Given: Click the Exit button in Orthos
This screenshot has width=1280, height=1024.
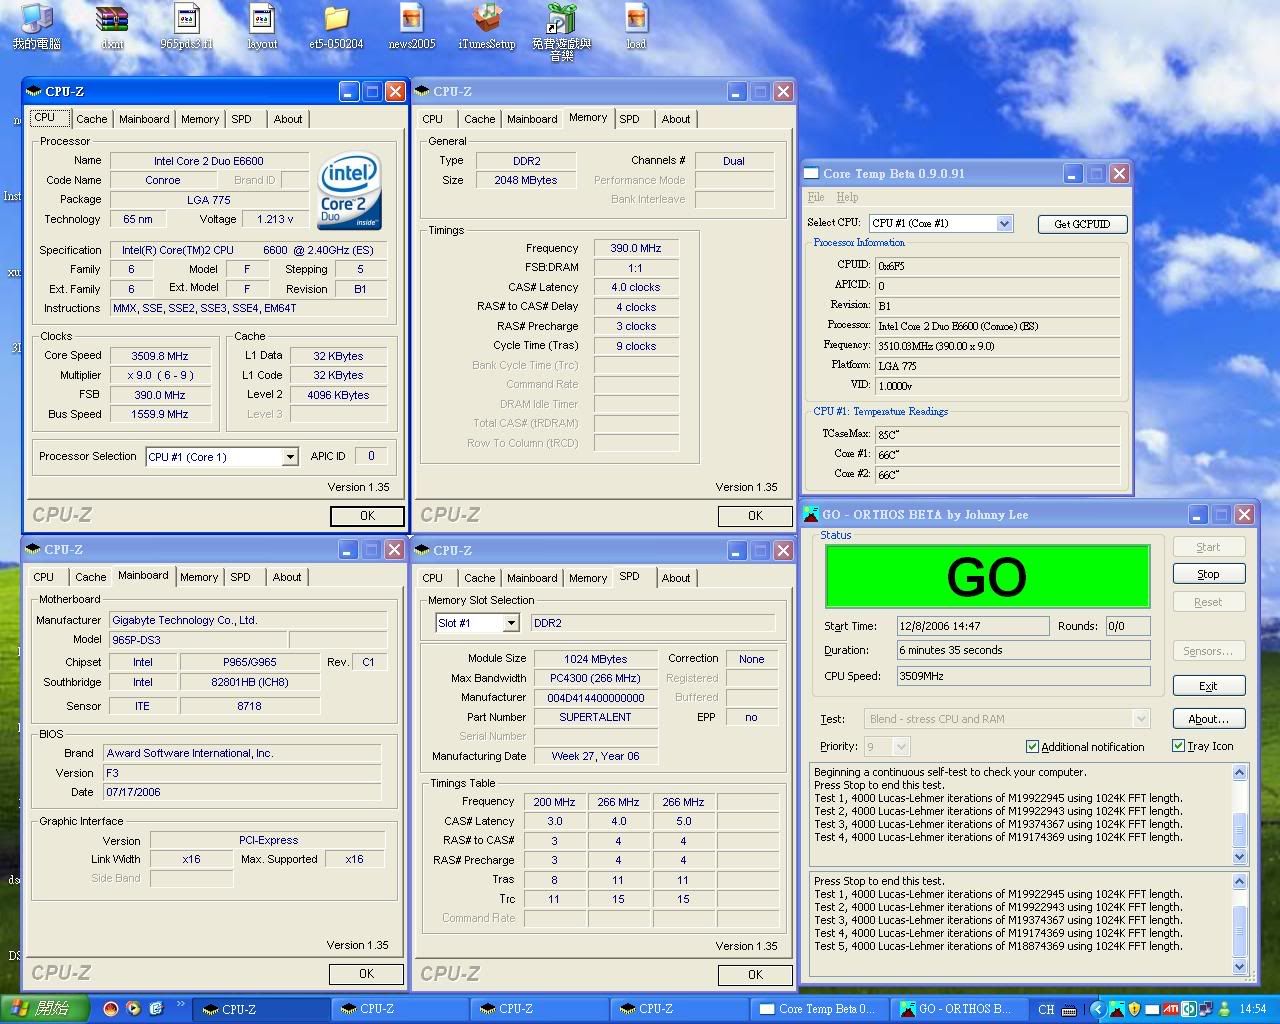Looking at the screenshot, I should 1208,686.
